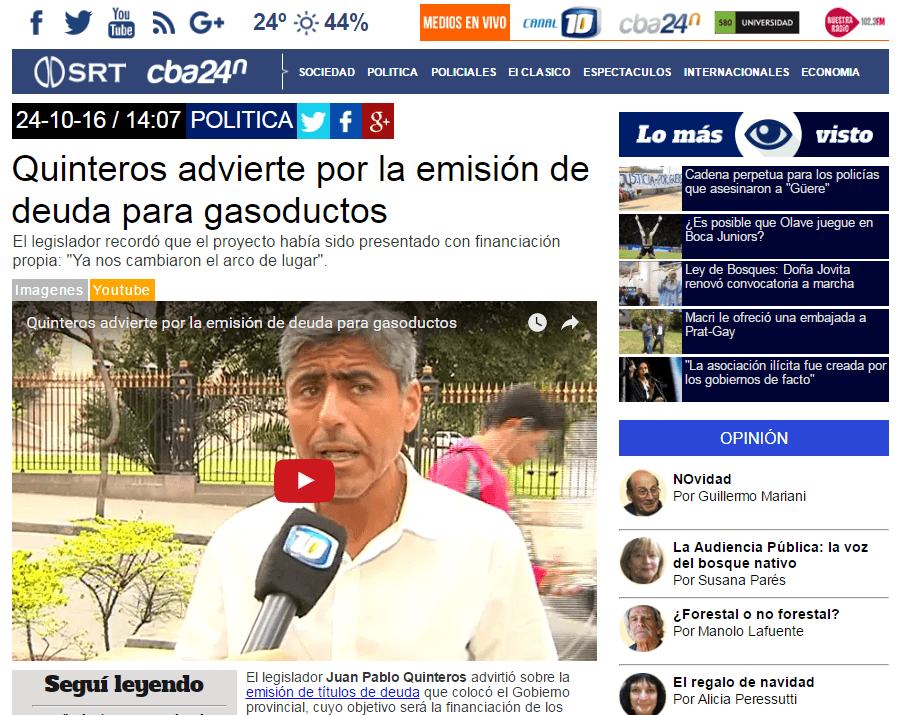Click Guillermo Mariani's author photo

tap(641, 489)
